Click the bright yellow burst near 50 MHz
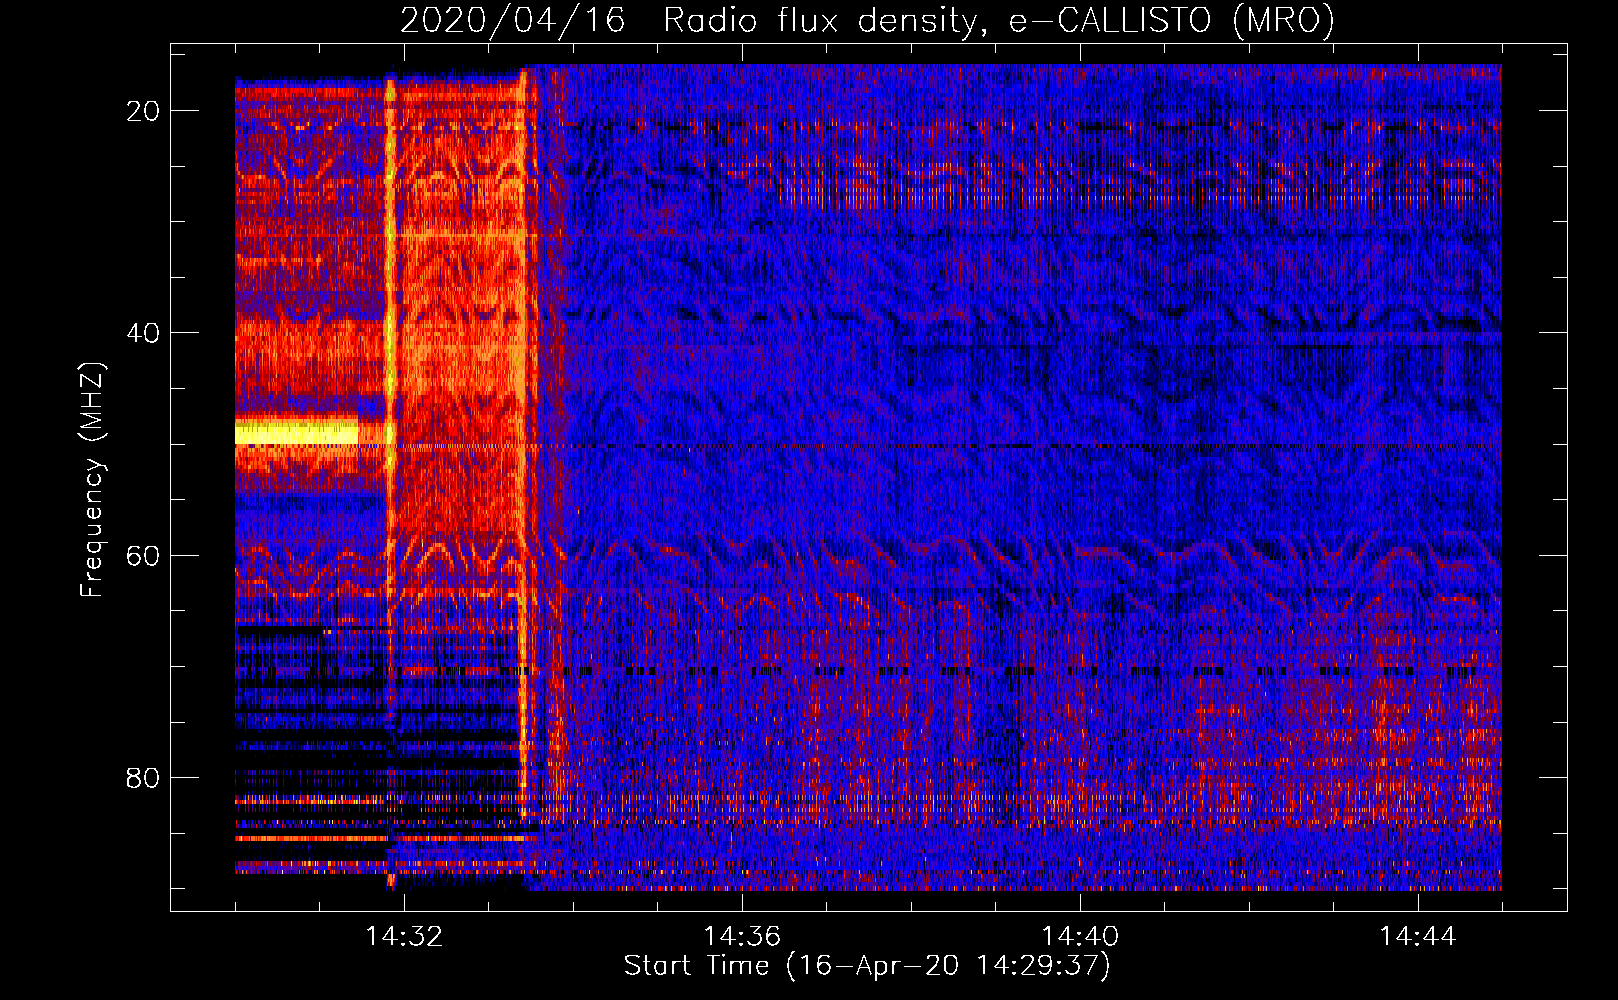 [x=296, y=433]
